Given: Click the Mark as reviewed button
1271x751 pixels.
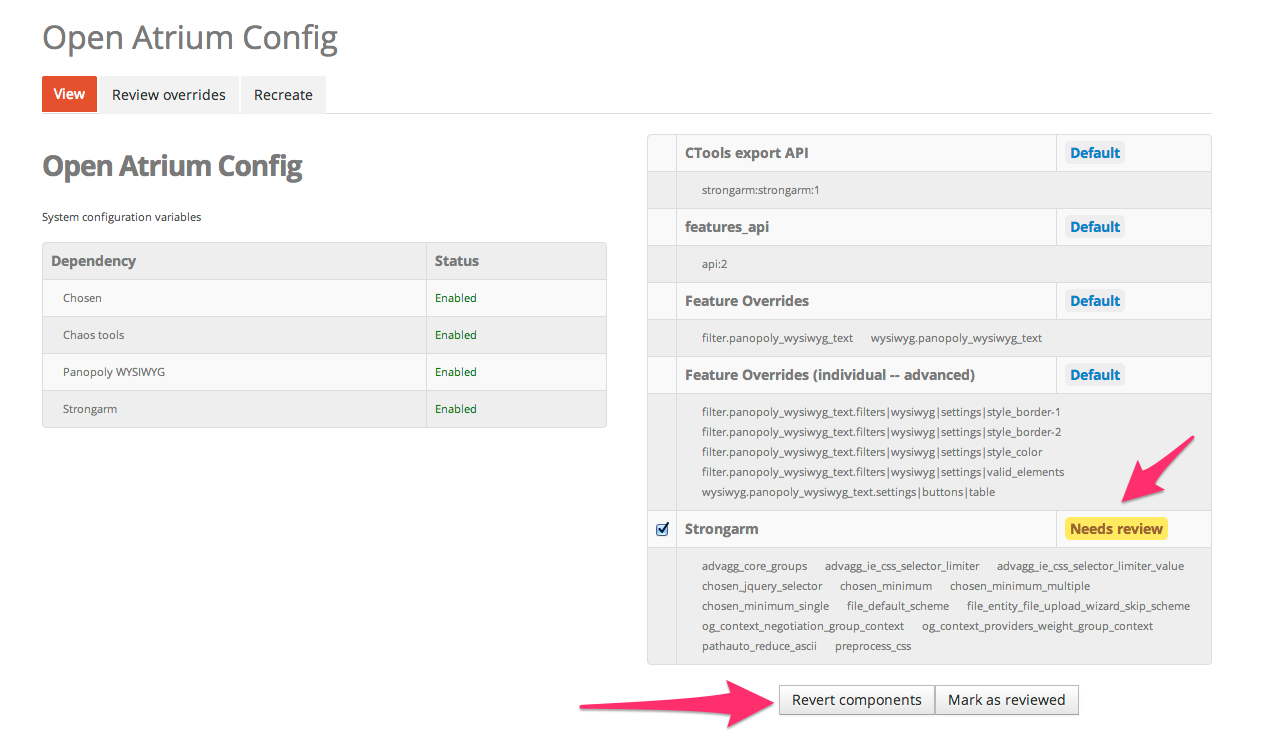Looking at the screenshot, I should (x=1007, y=700).
